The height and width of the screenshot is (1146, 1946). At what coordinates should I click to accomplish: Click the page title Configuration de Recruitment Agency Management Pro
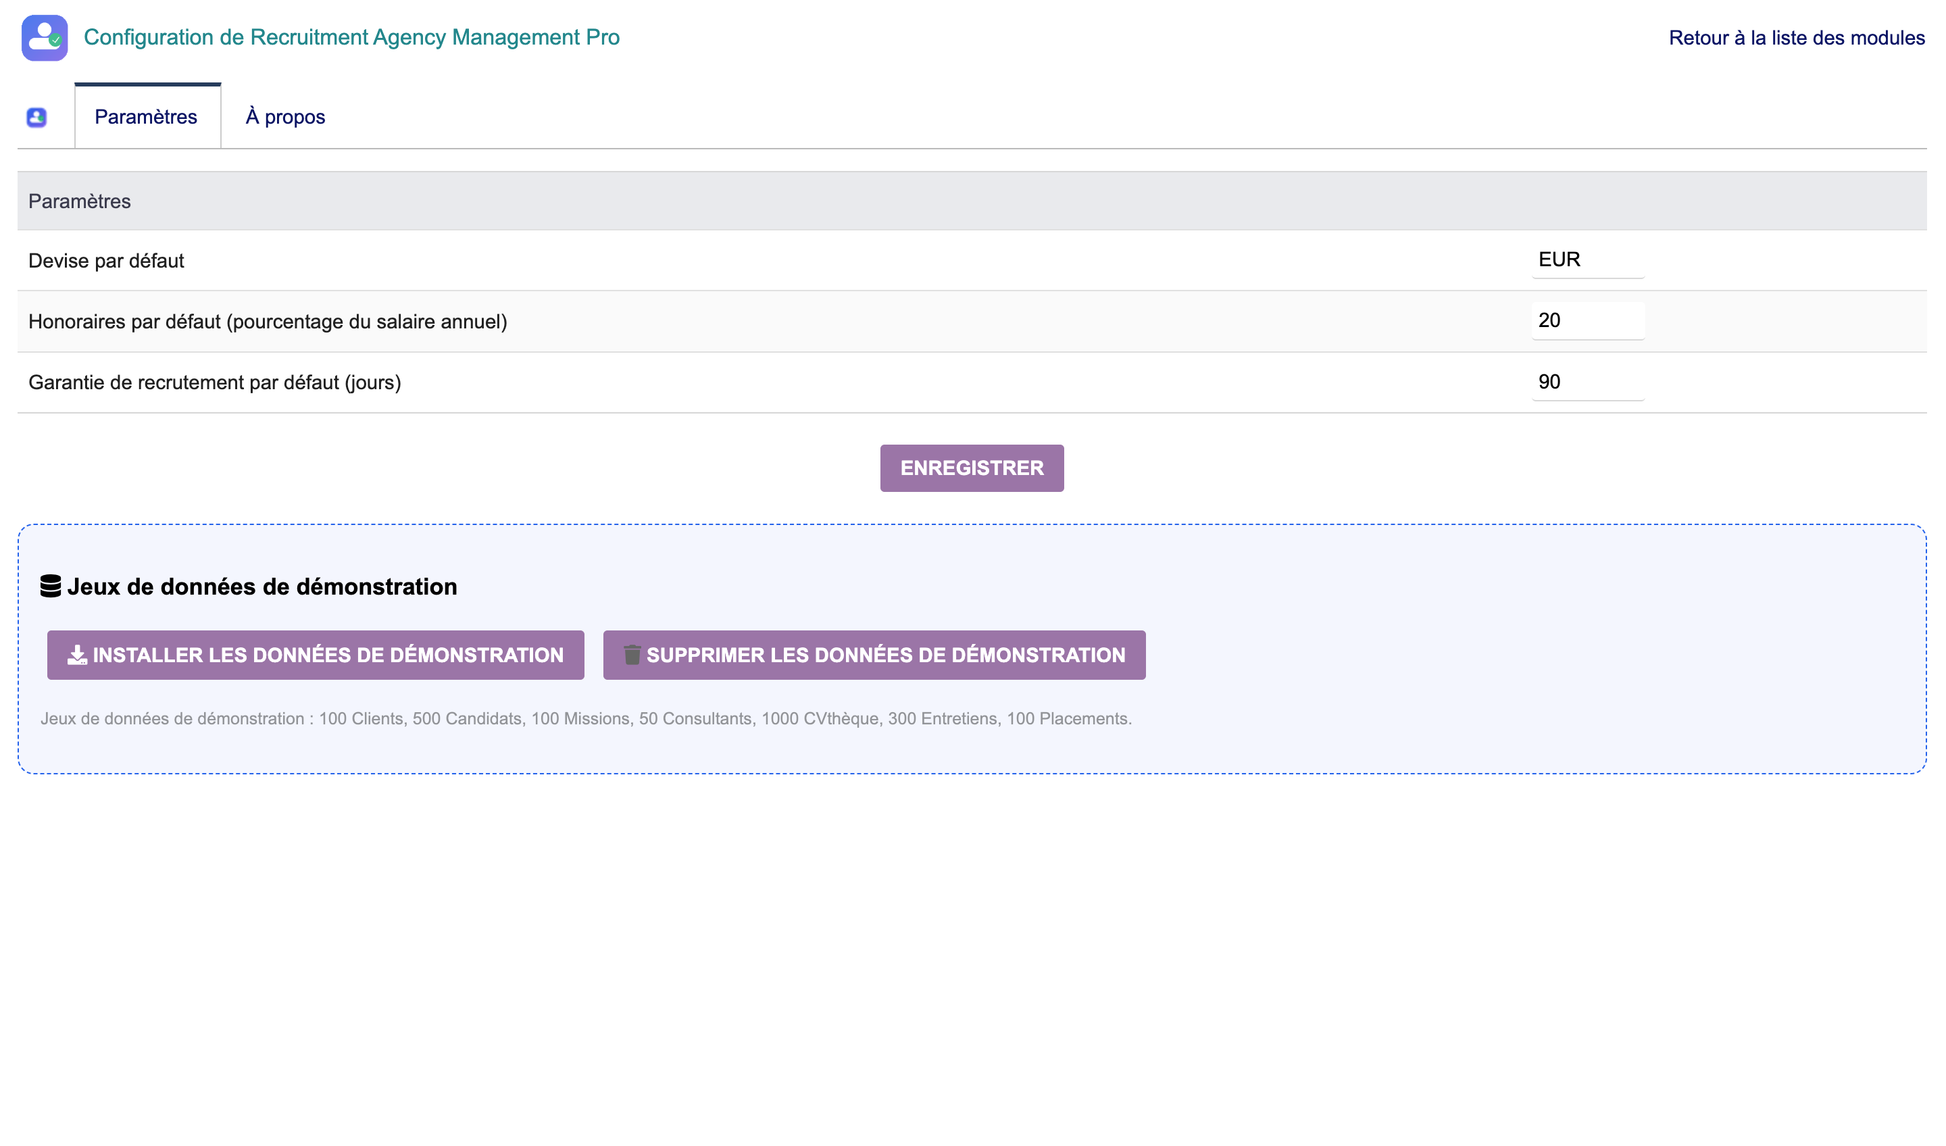click(x=351, y=37)
